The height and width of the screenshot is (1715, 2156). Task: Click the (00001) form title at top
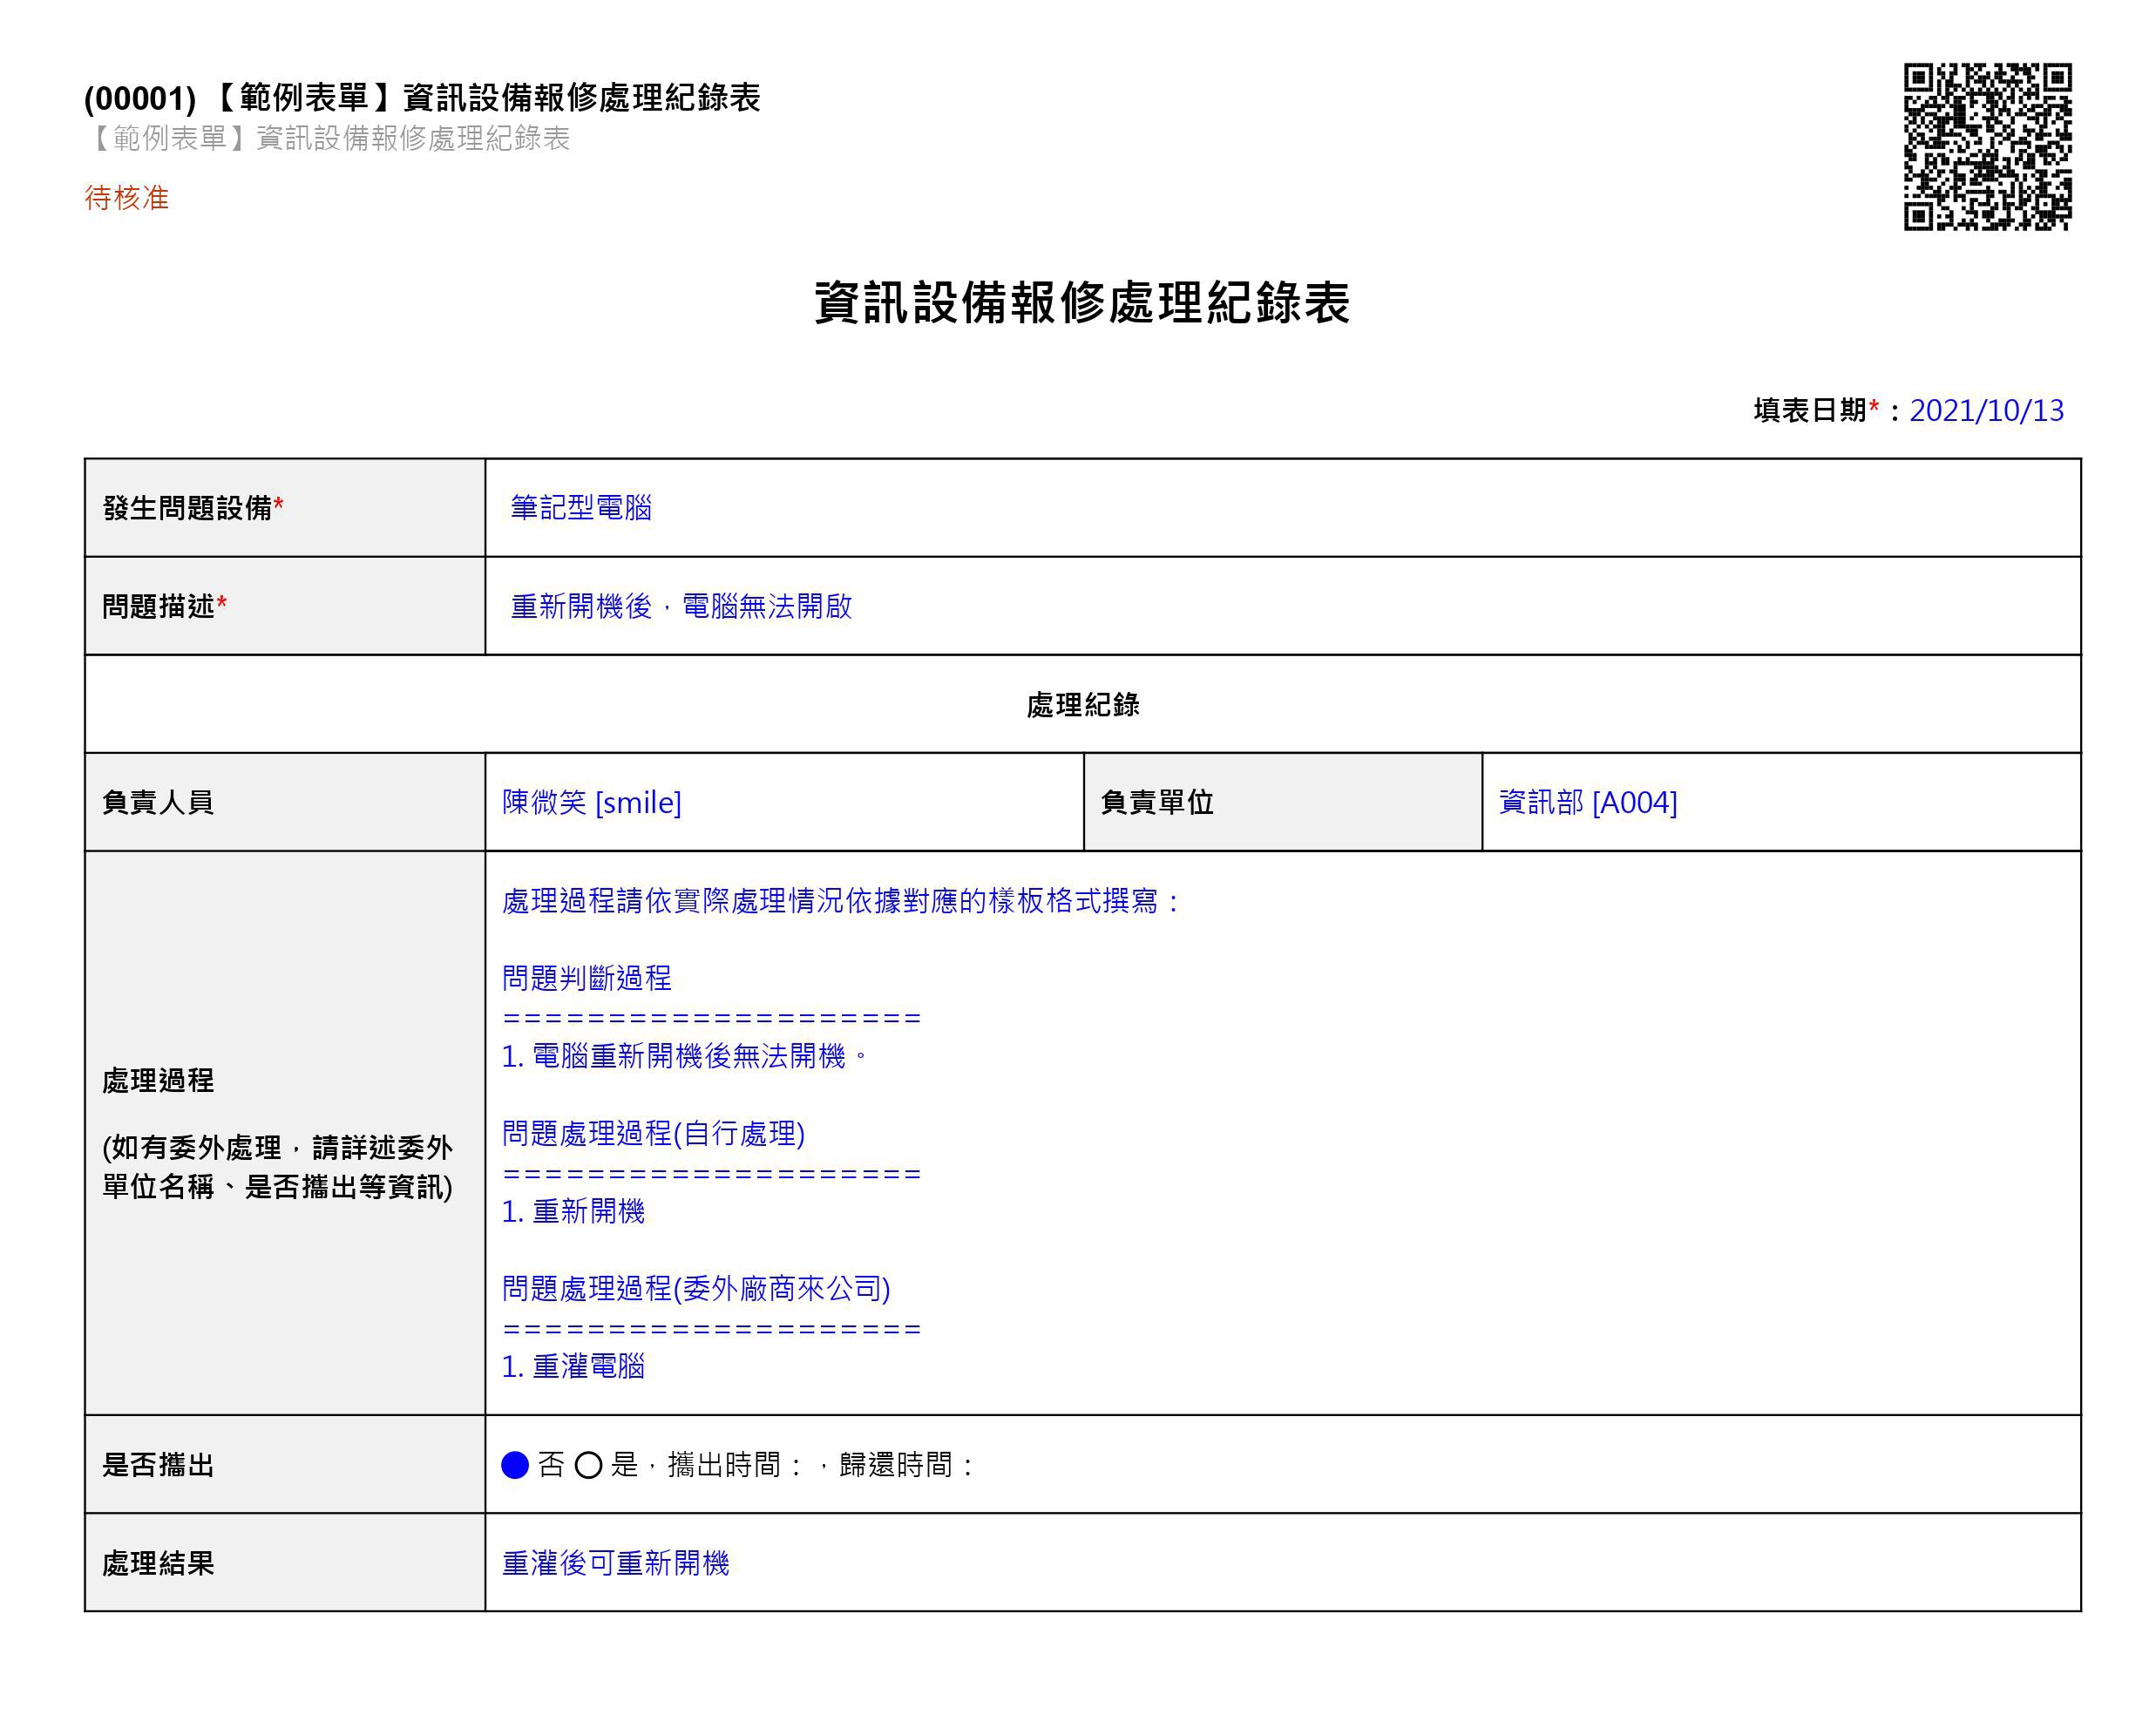click(x=422, y=98)
